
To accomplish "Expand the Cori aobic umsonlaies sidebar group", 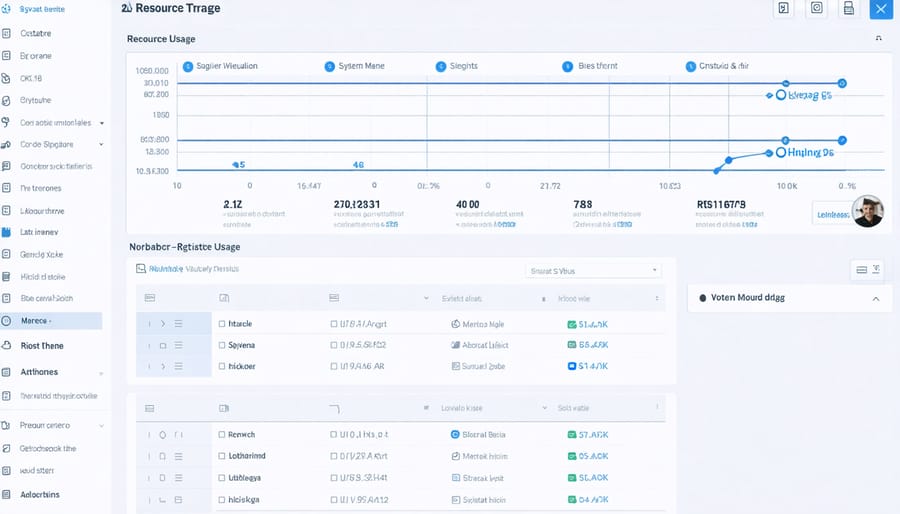I will (102, 123).
